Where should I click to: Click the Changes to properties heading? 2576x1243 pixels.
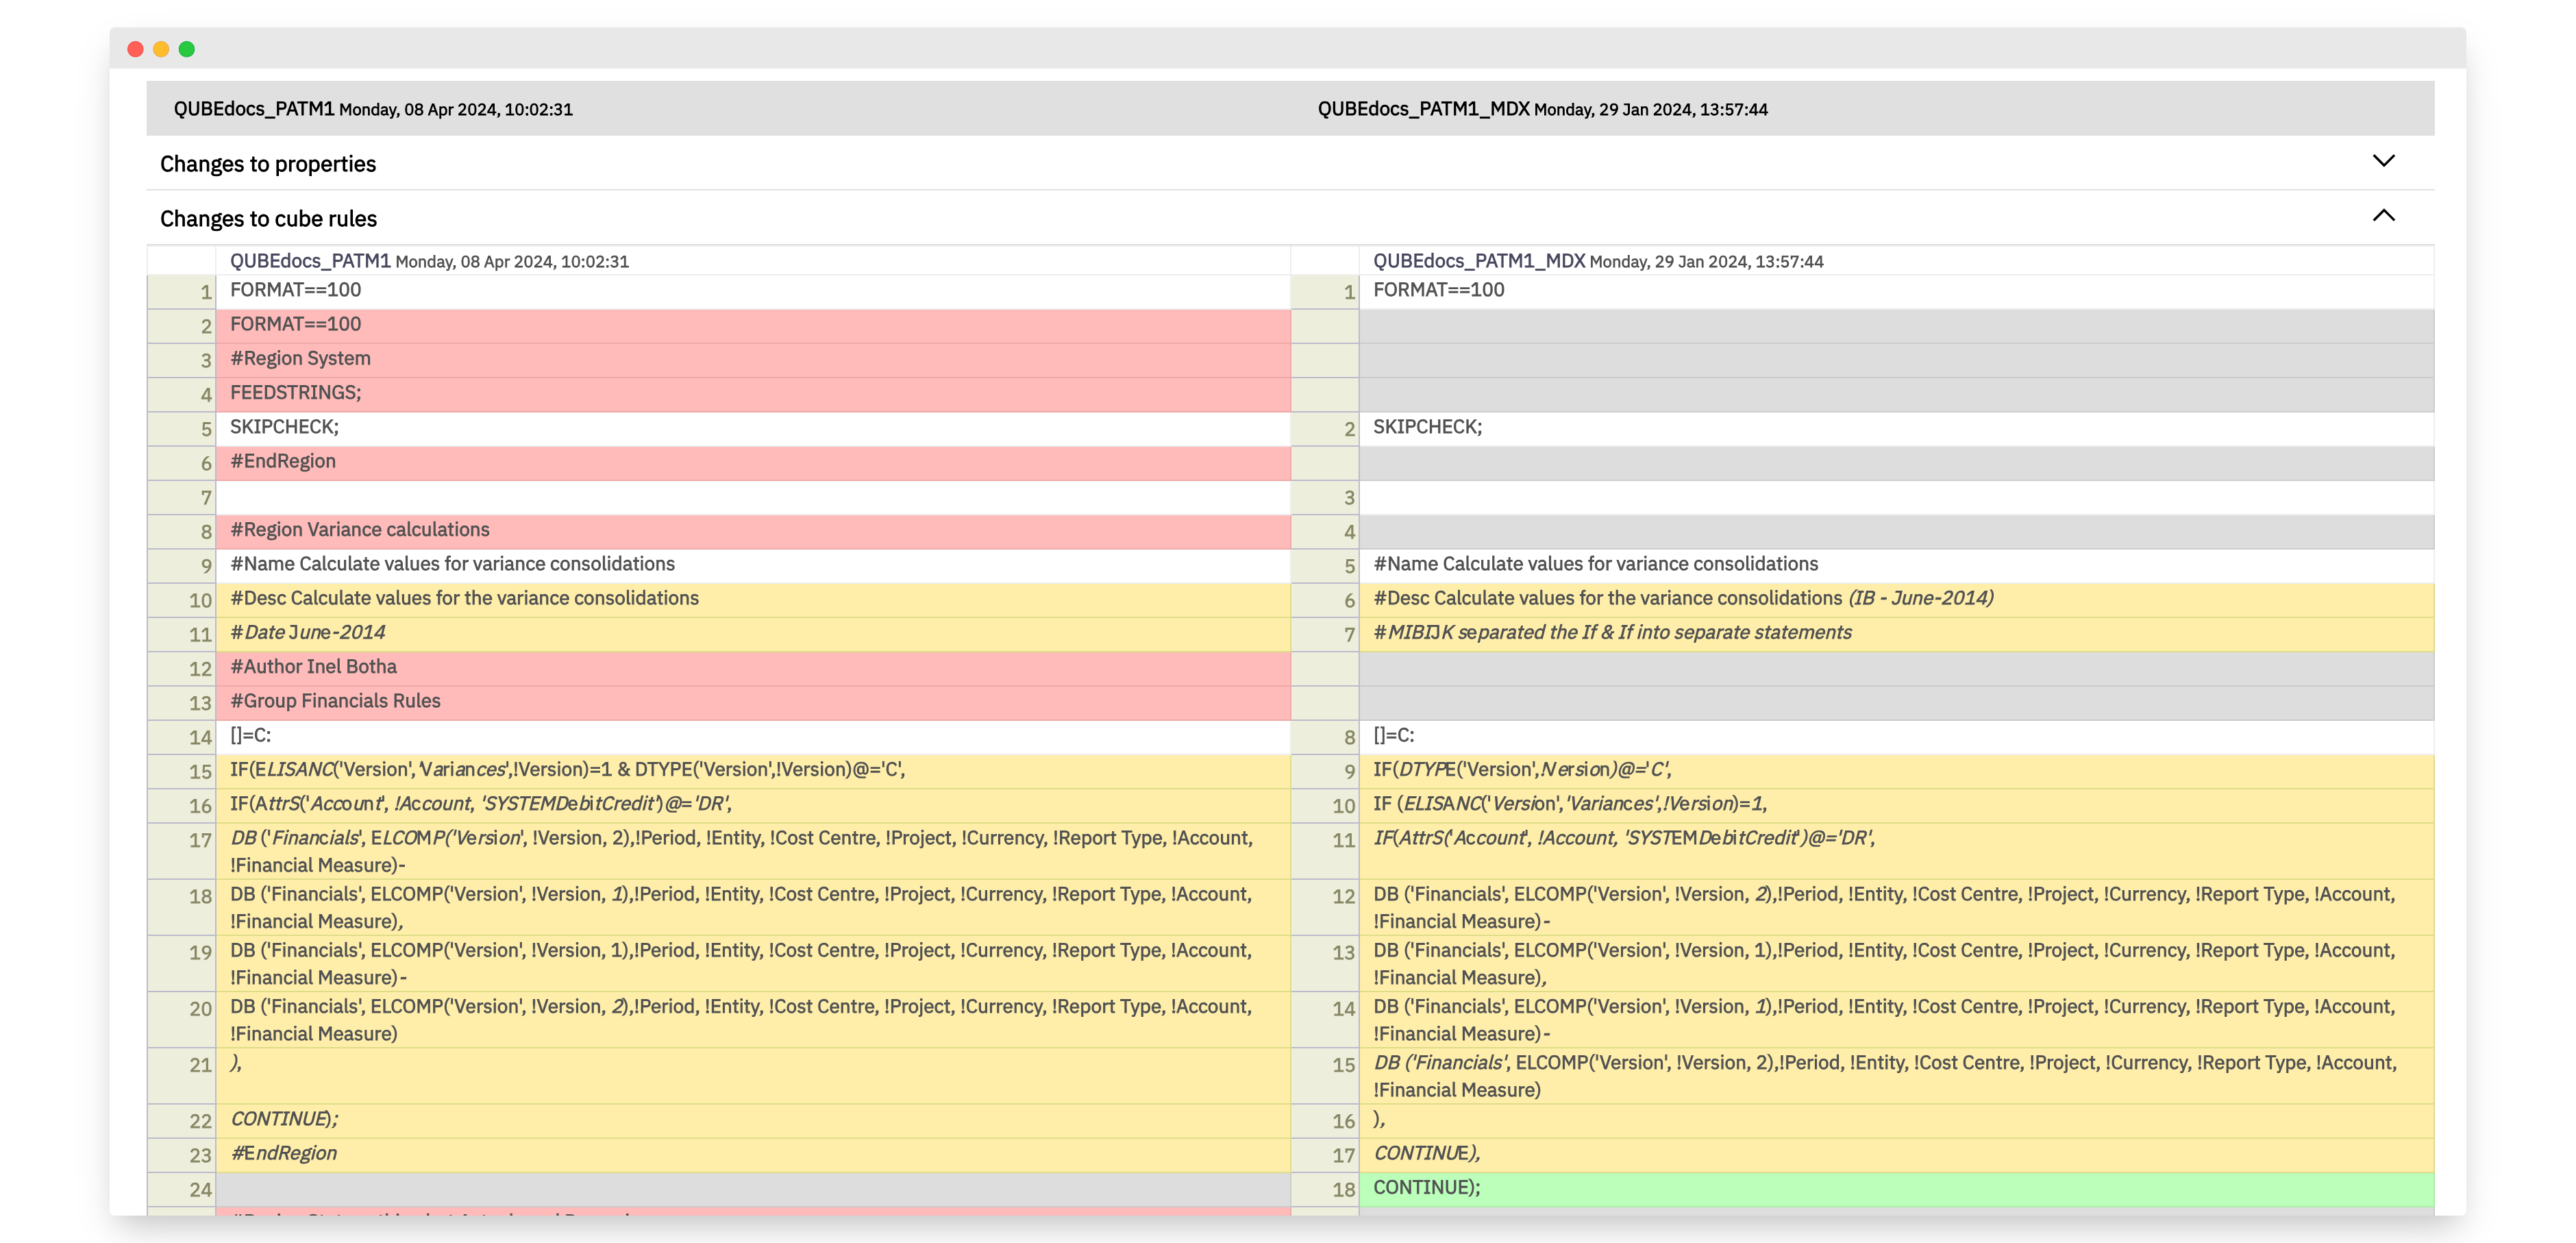pyautogui.click(x=268, y=164)
